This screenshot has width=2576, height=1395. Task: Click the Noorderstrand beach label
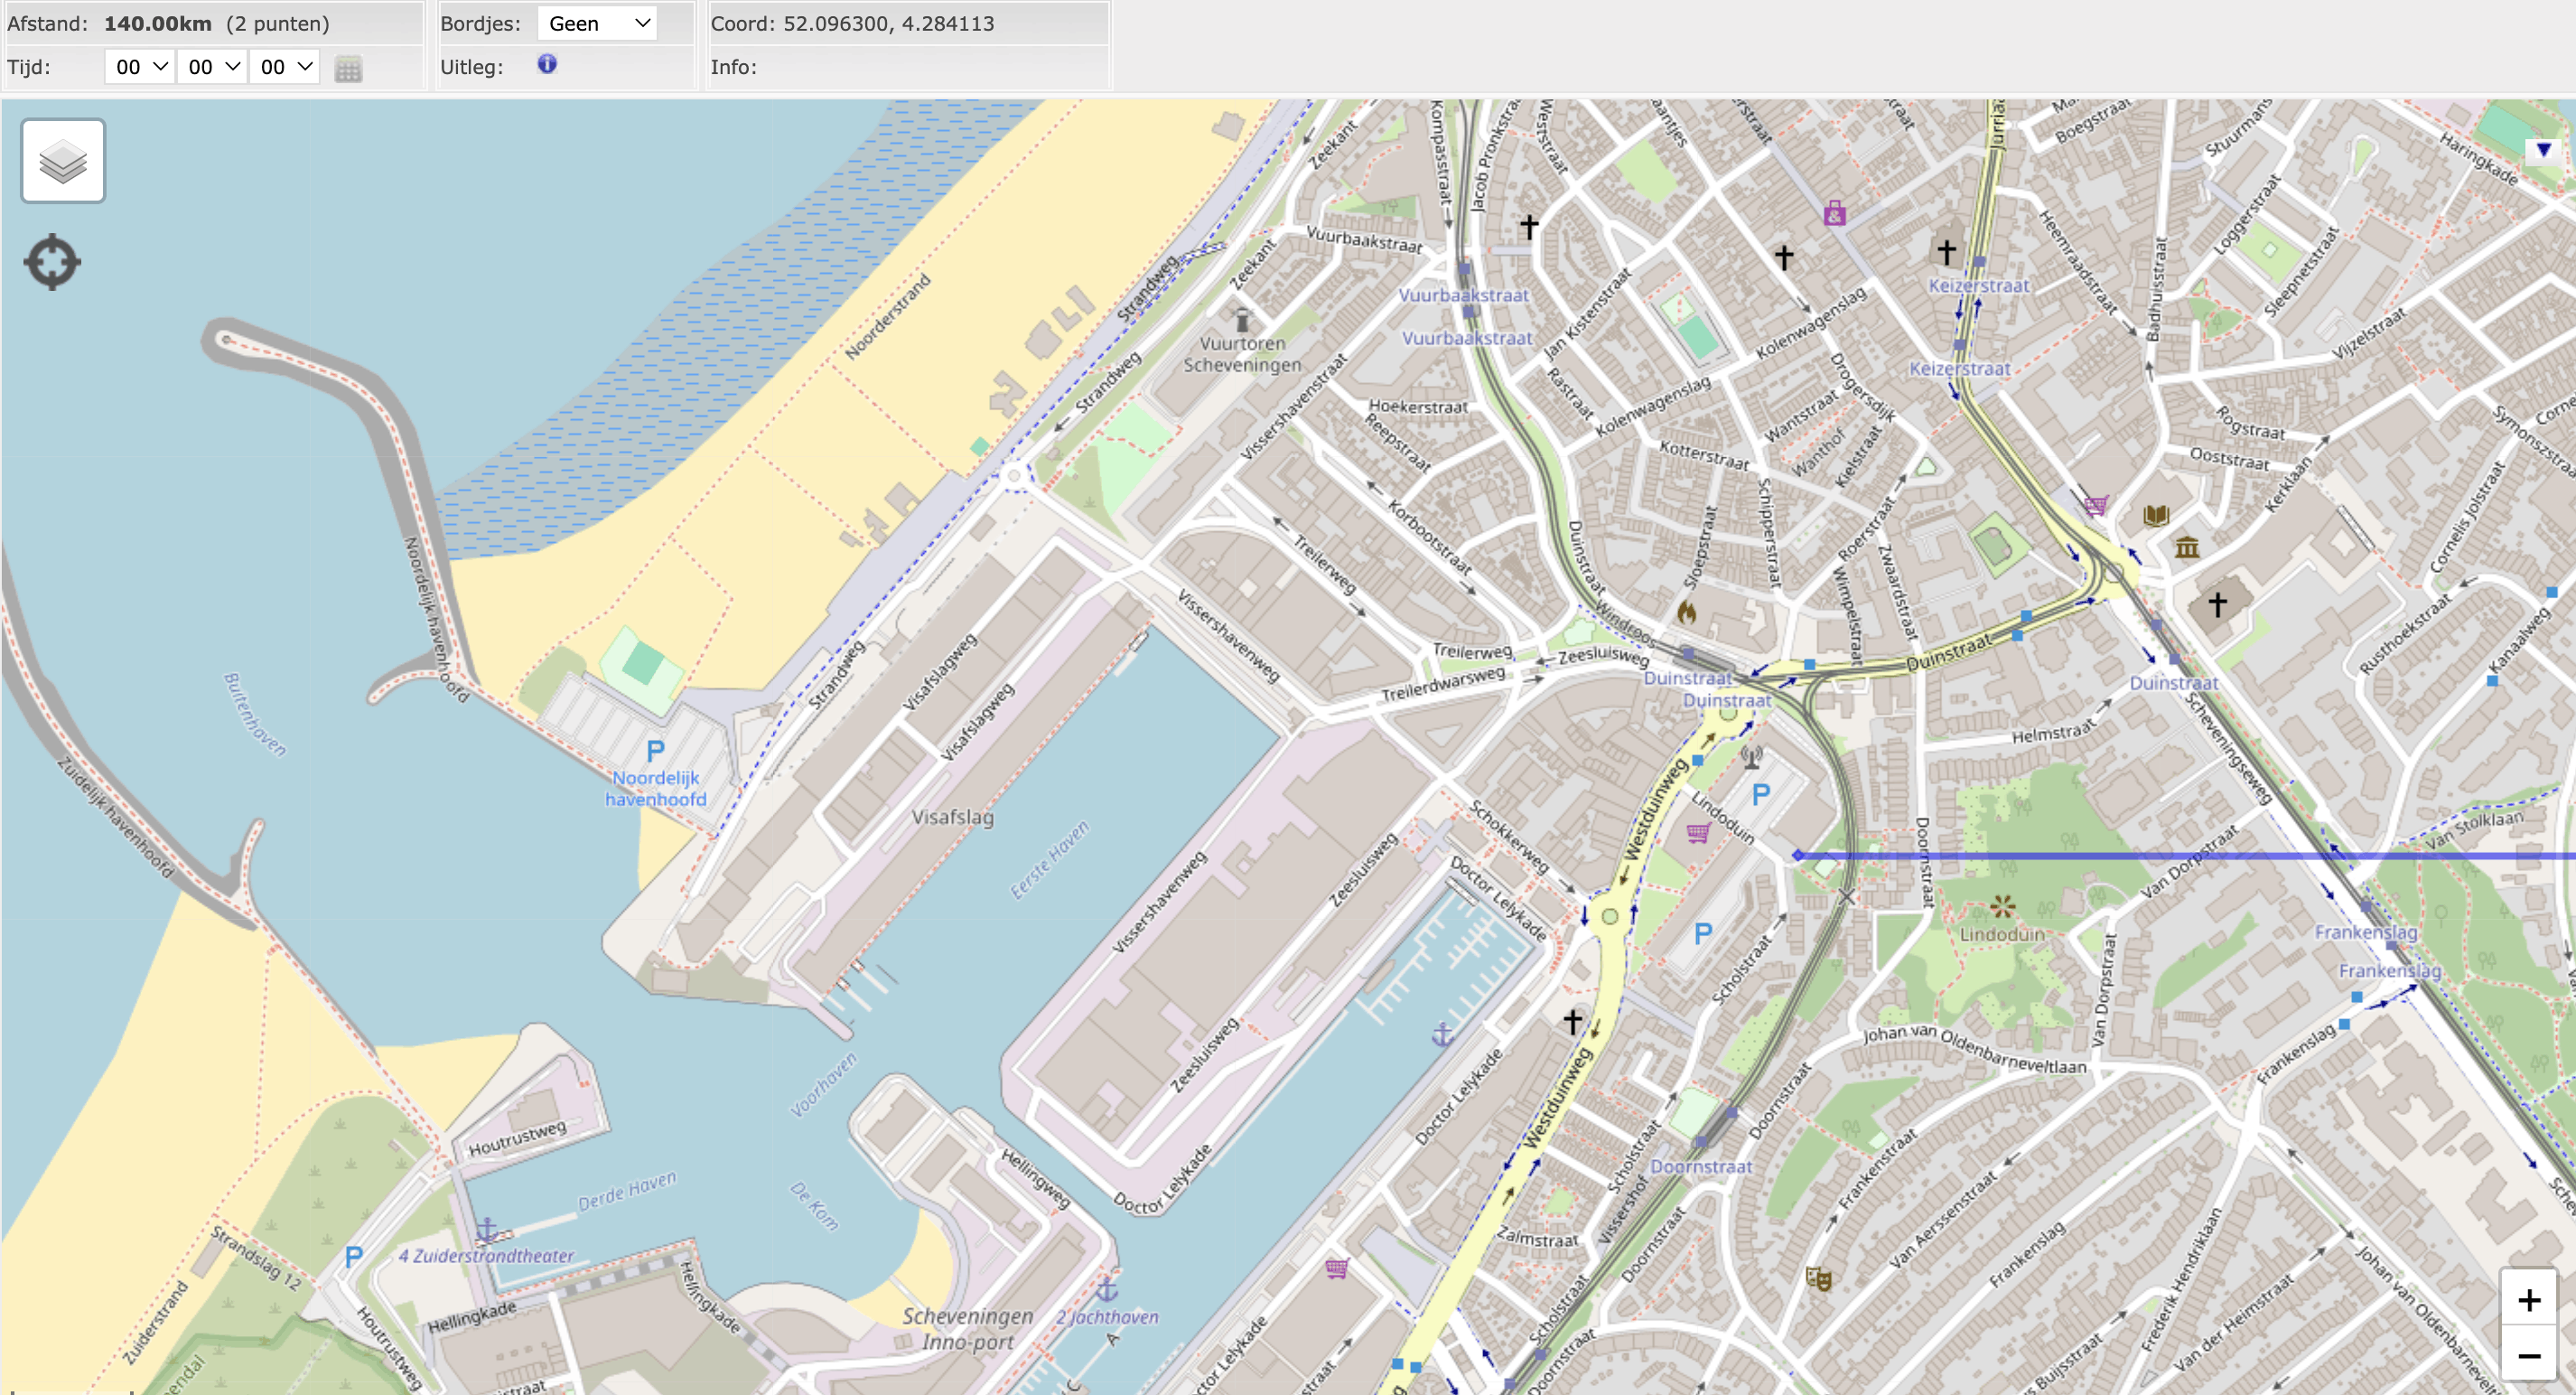pyautogui.click(x=888, y=316)
